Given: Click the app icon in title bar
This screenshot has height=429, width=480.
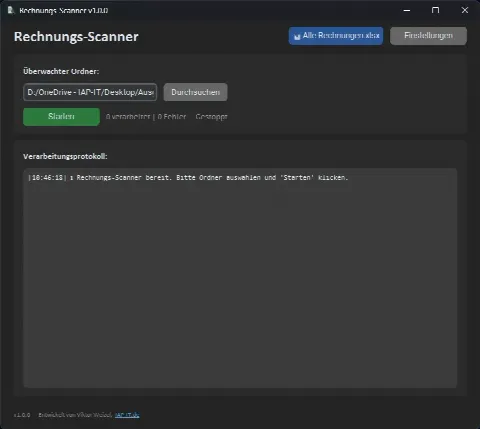Looking at the screenshot, I should pos(11,10).
